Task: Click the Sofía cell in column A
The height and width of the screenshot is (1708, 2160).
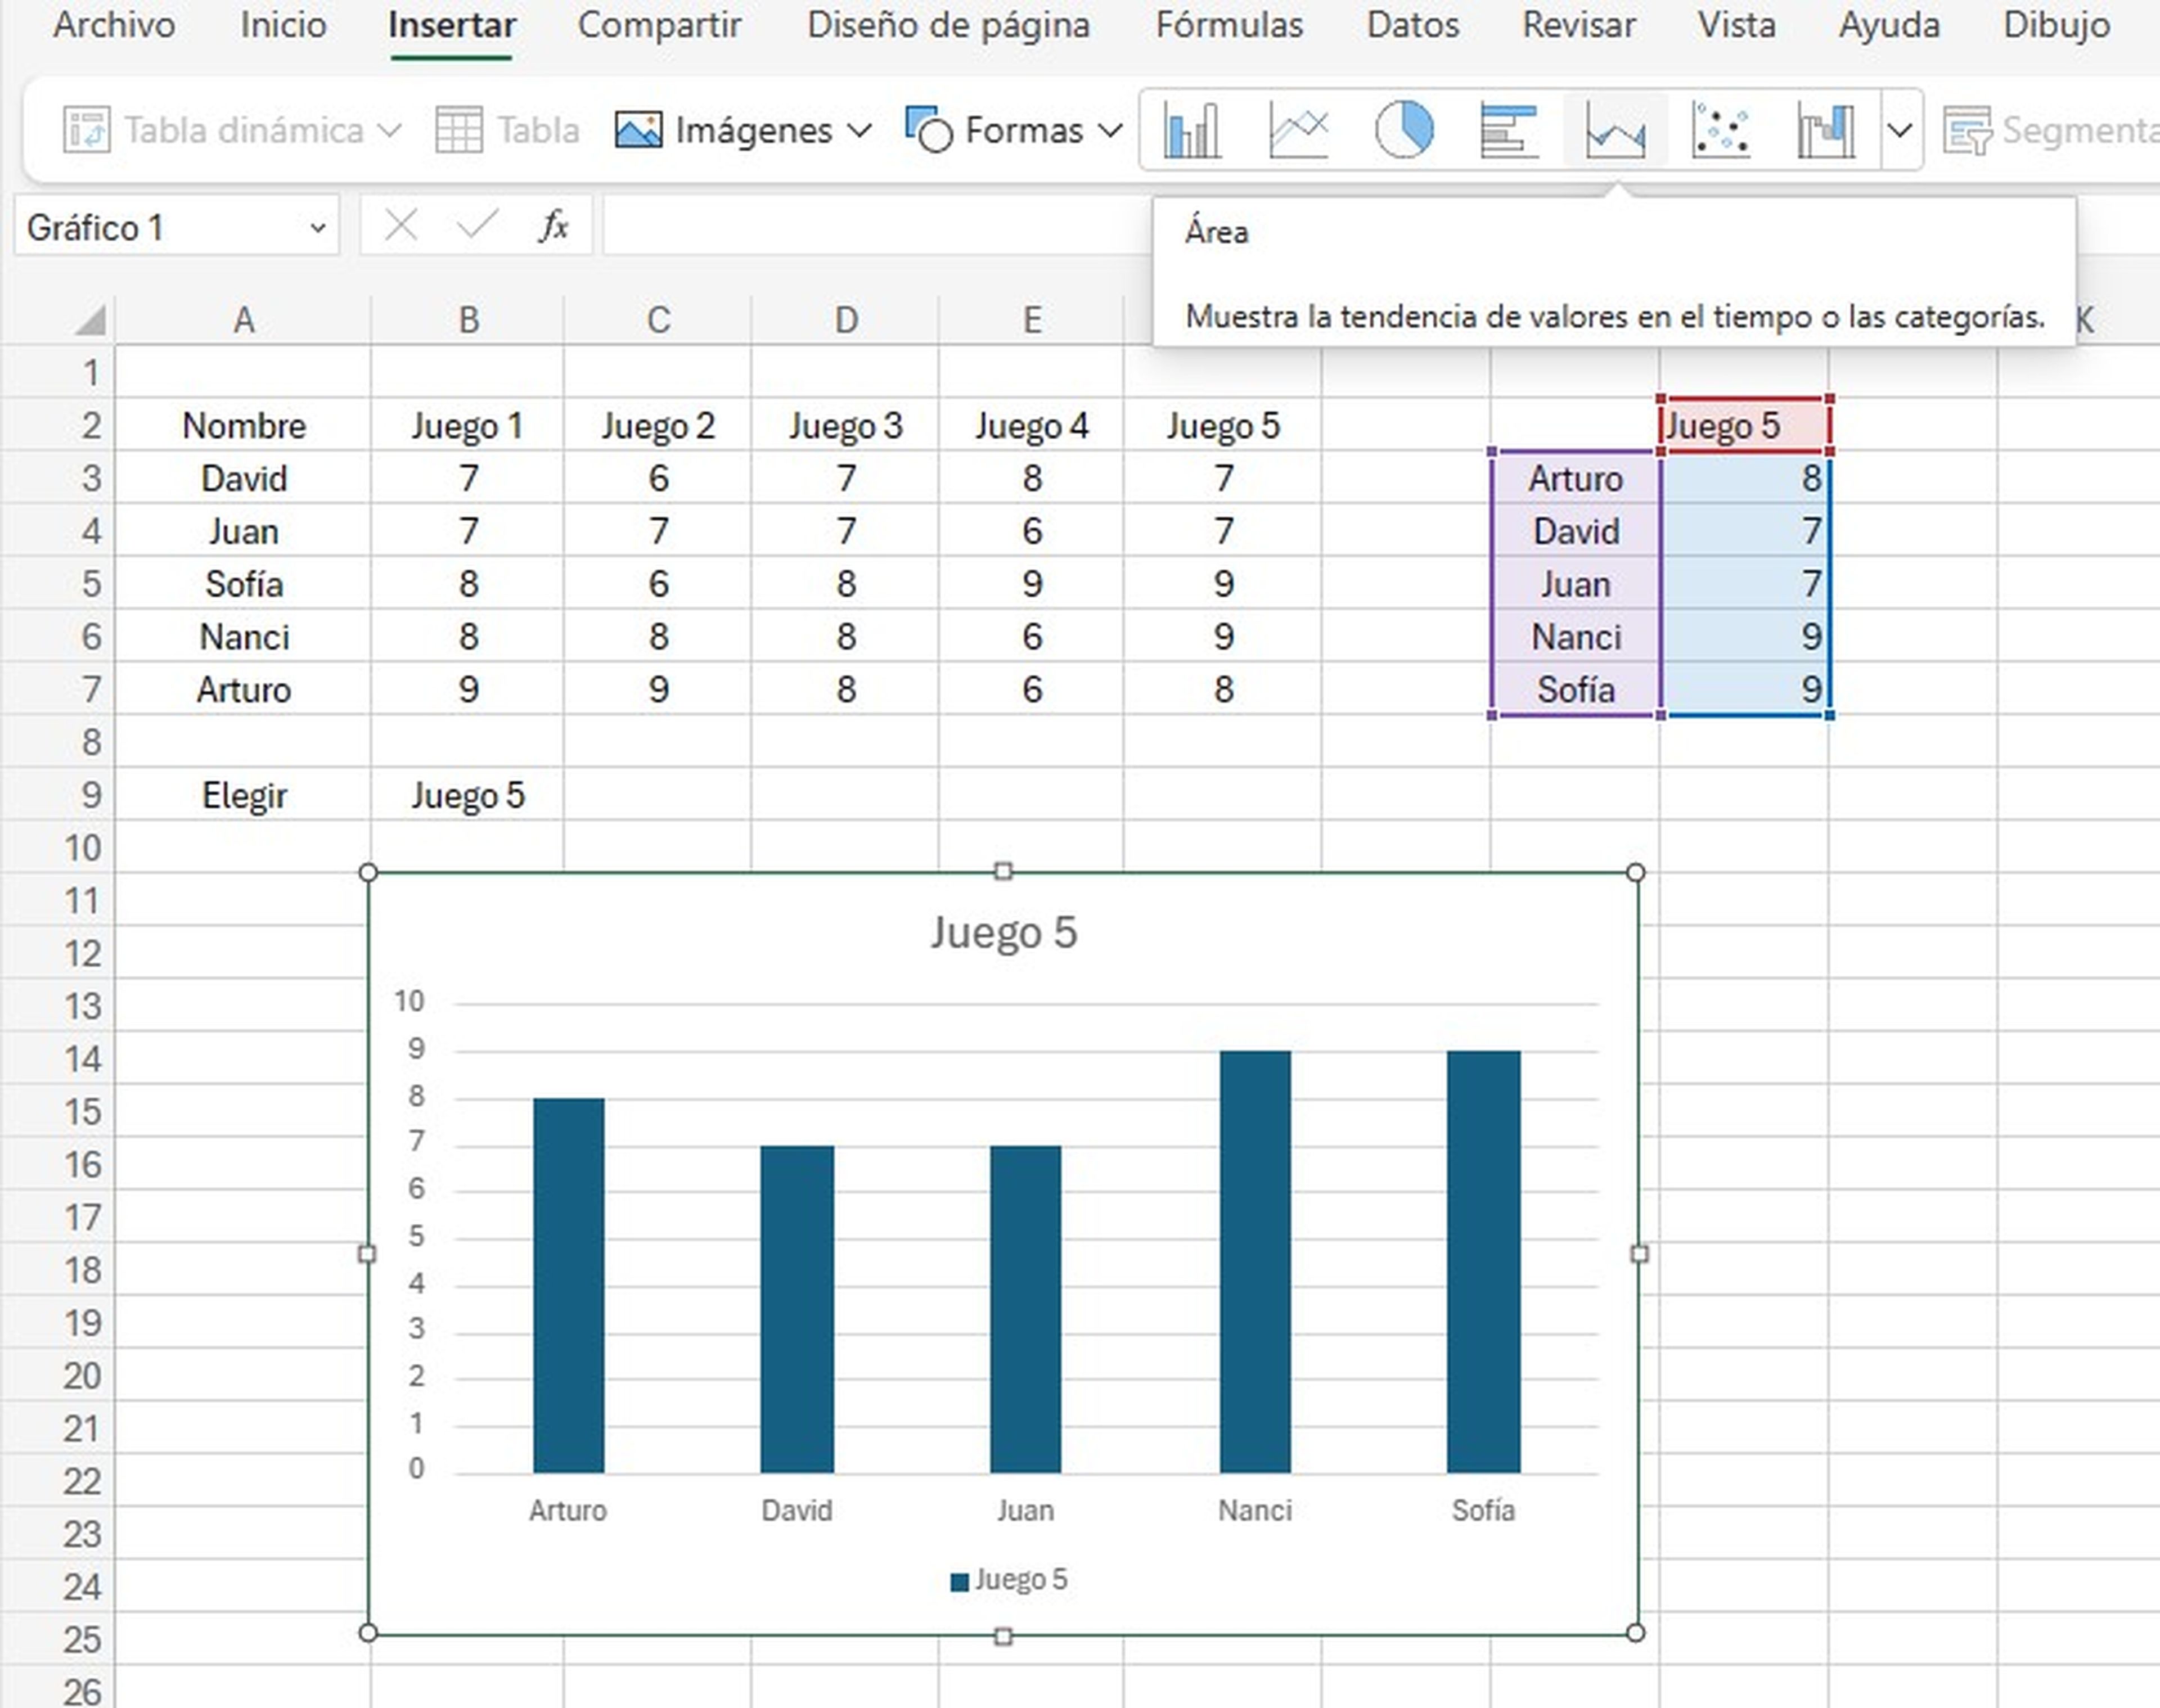Action: [243, 584]
